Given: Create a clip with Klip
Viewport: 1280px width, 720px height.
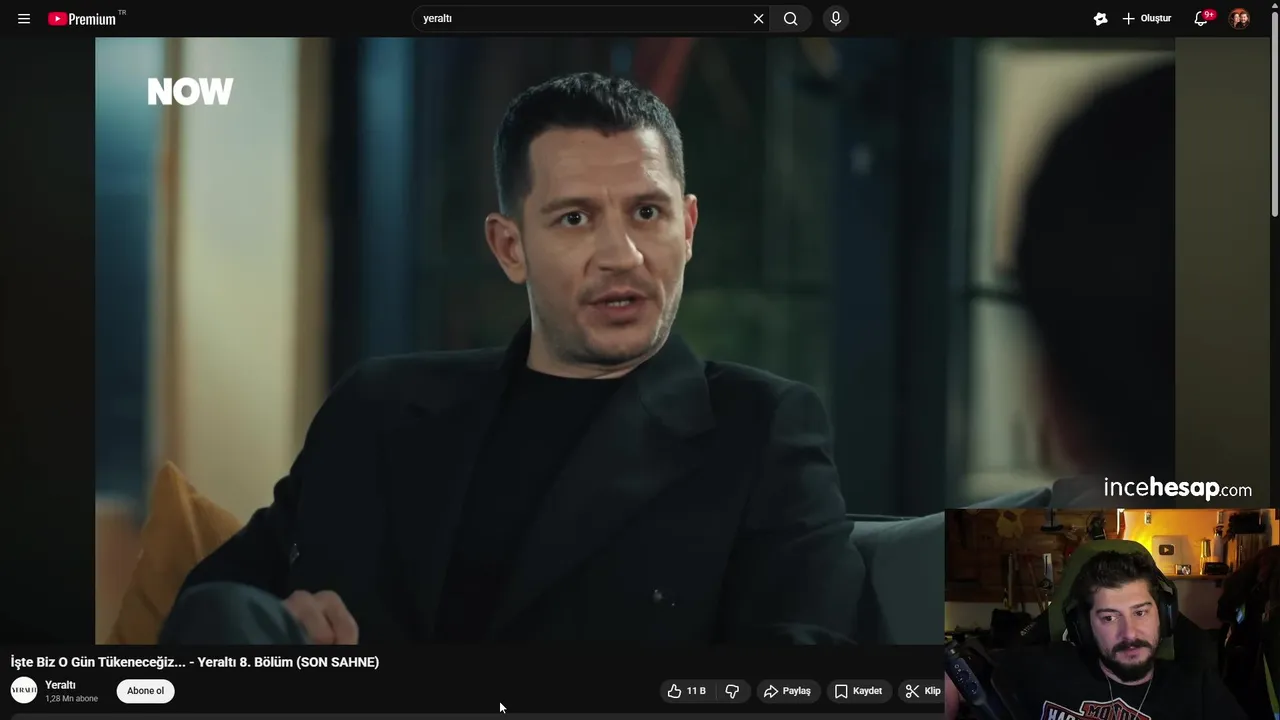Looking at the screenshot, I should 922,691.
